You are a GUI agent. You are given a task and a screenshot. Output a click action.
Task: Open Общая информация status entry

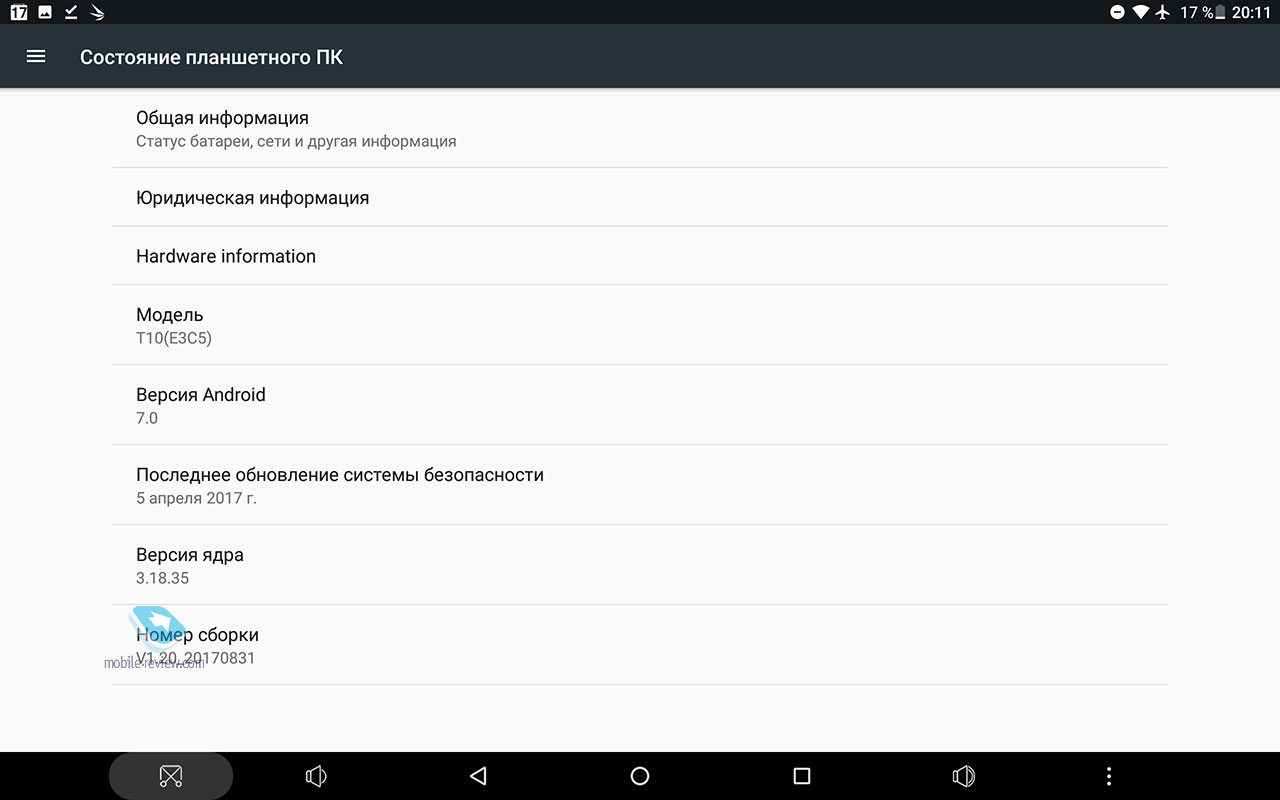coord(640,128)
